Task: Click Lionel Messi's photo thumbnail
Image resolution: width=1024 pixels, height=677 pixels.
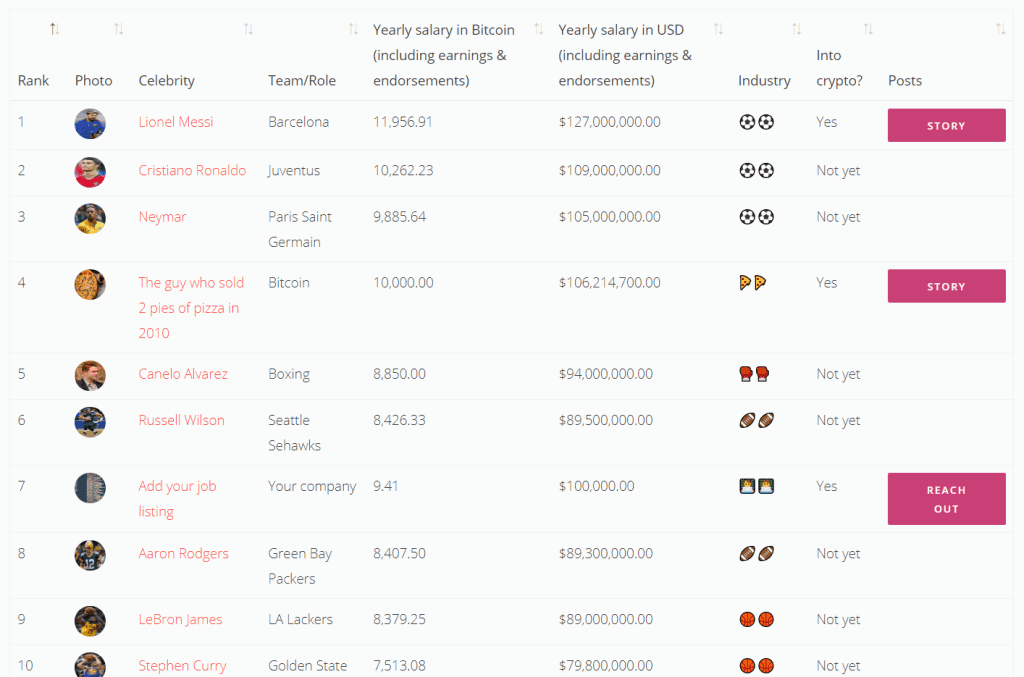Action: 90,124
